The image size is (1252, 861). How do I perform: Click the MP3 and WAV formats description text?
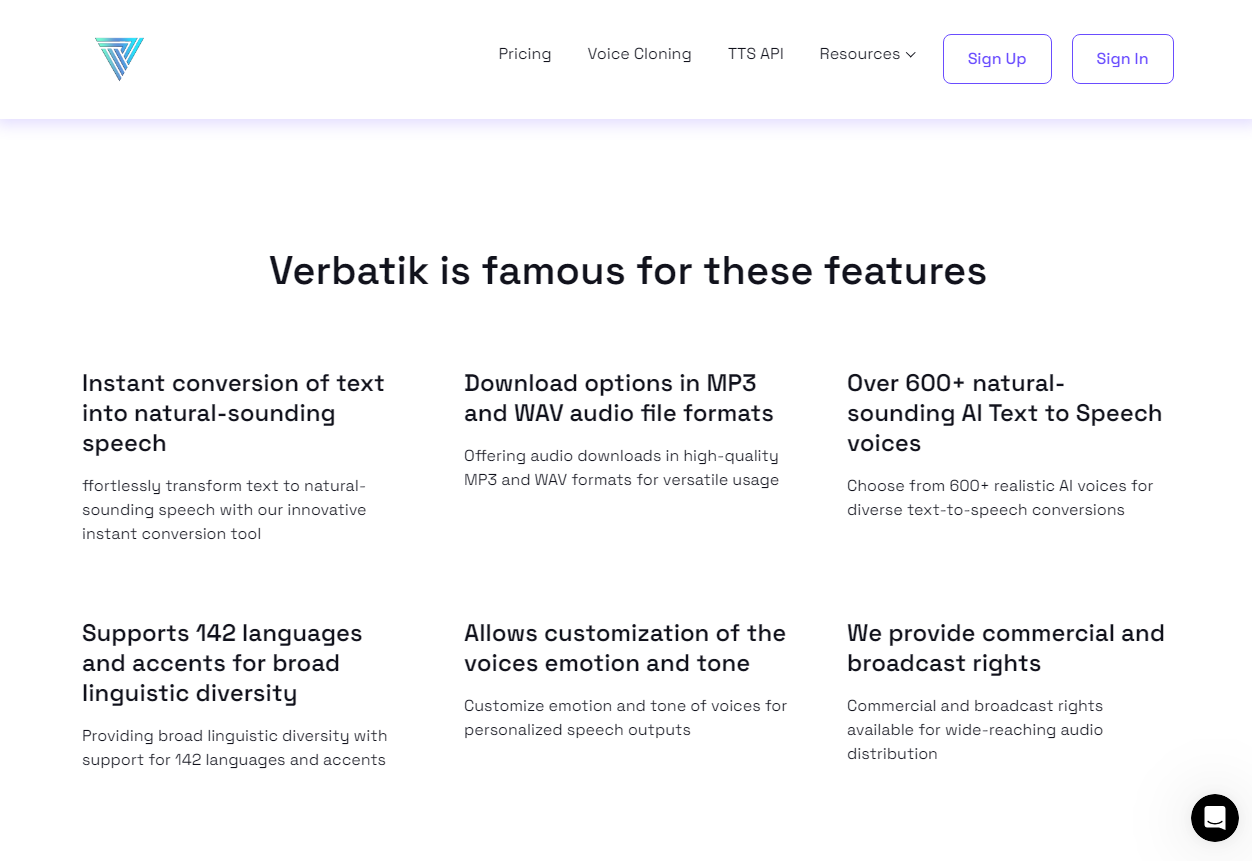[x=621, y=468]
